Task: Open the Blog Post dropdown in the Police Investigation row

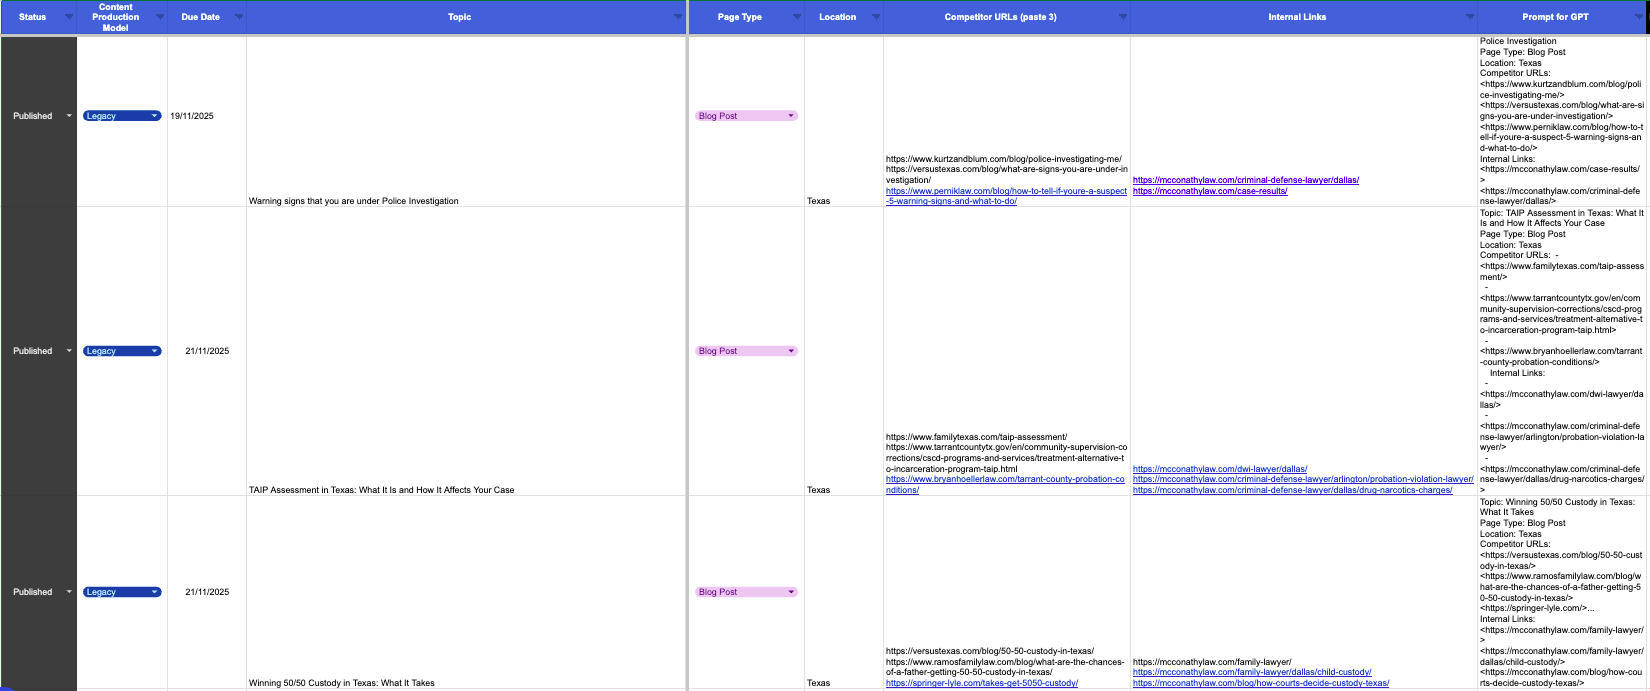Action: [791, 116]
